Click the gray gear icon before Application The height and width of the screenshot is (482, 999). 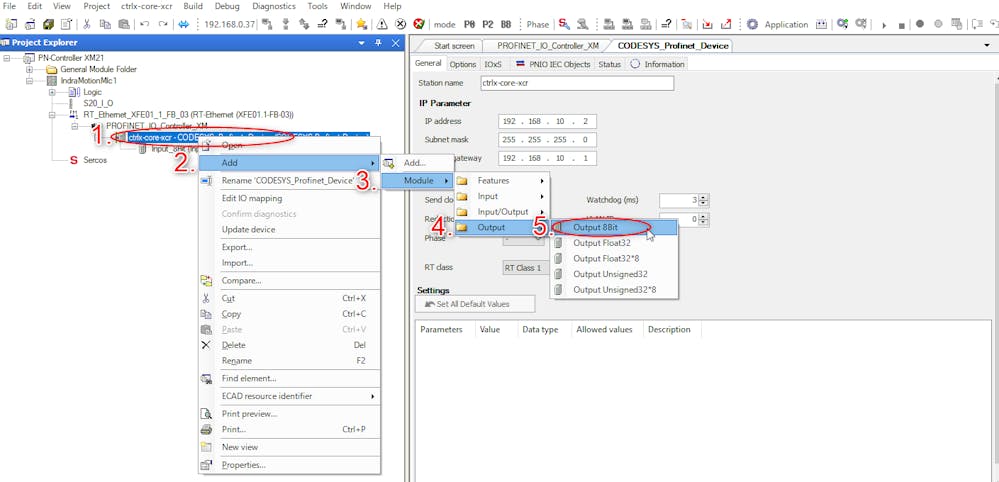pos(752,24)
